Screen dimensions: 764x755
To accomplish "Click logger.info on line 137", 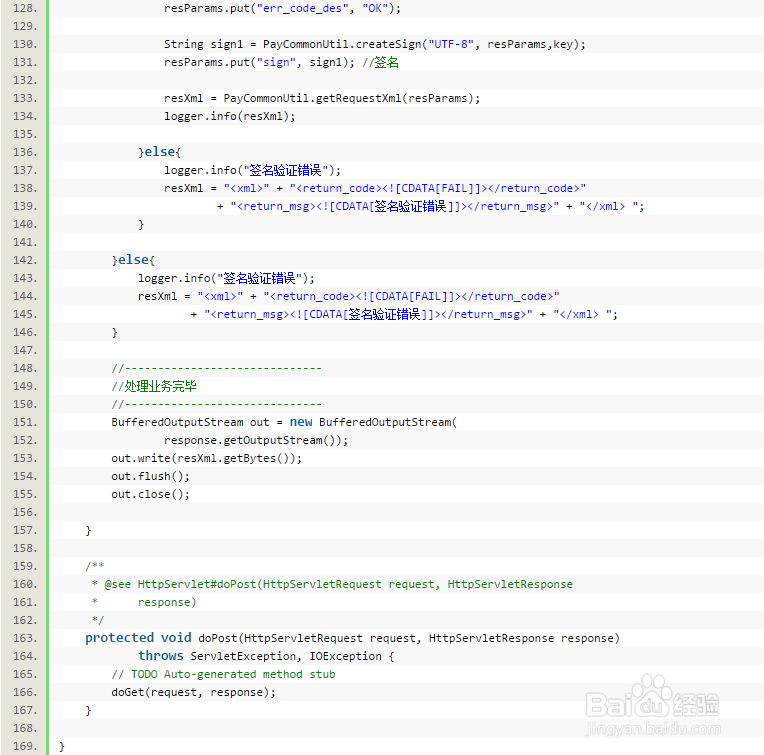I will coord(252,170).
